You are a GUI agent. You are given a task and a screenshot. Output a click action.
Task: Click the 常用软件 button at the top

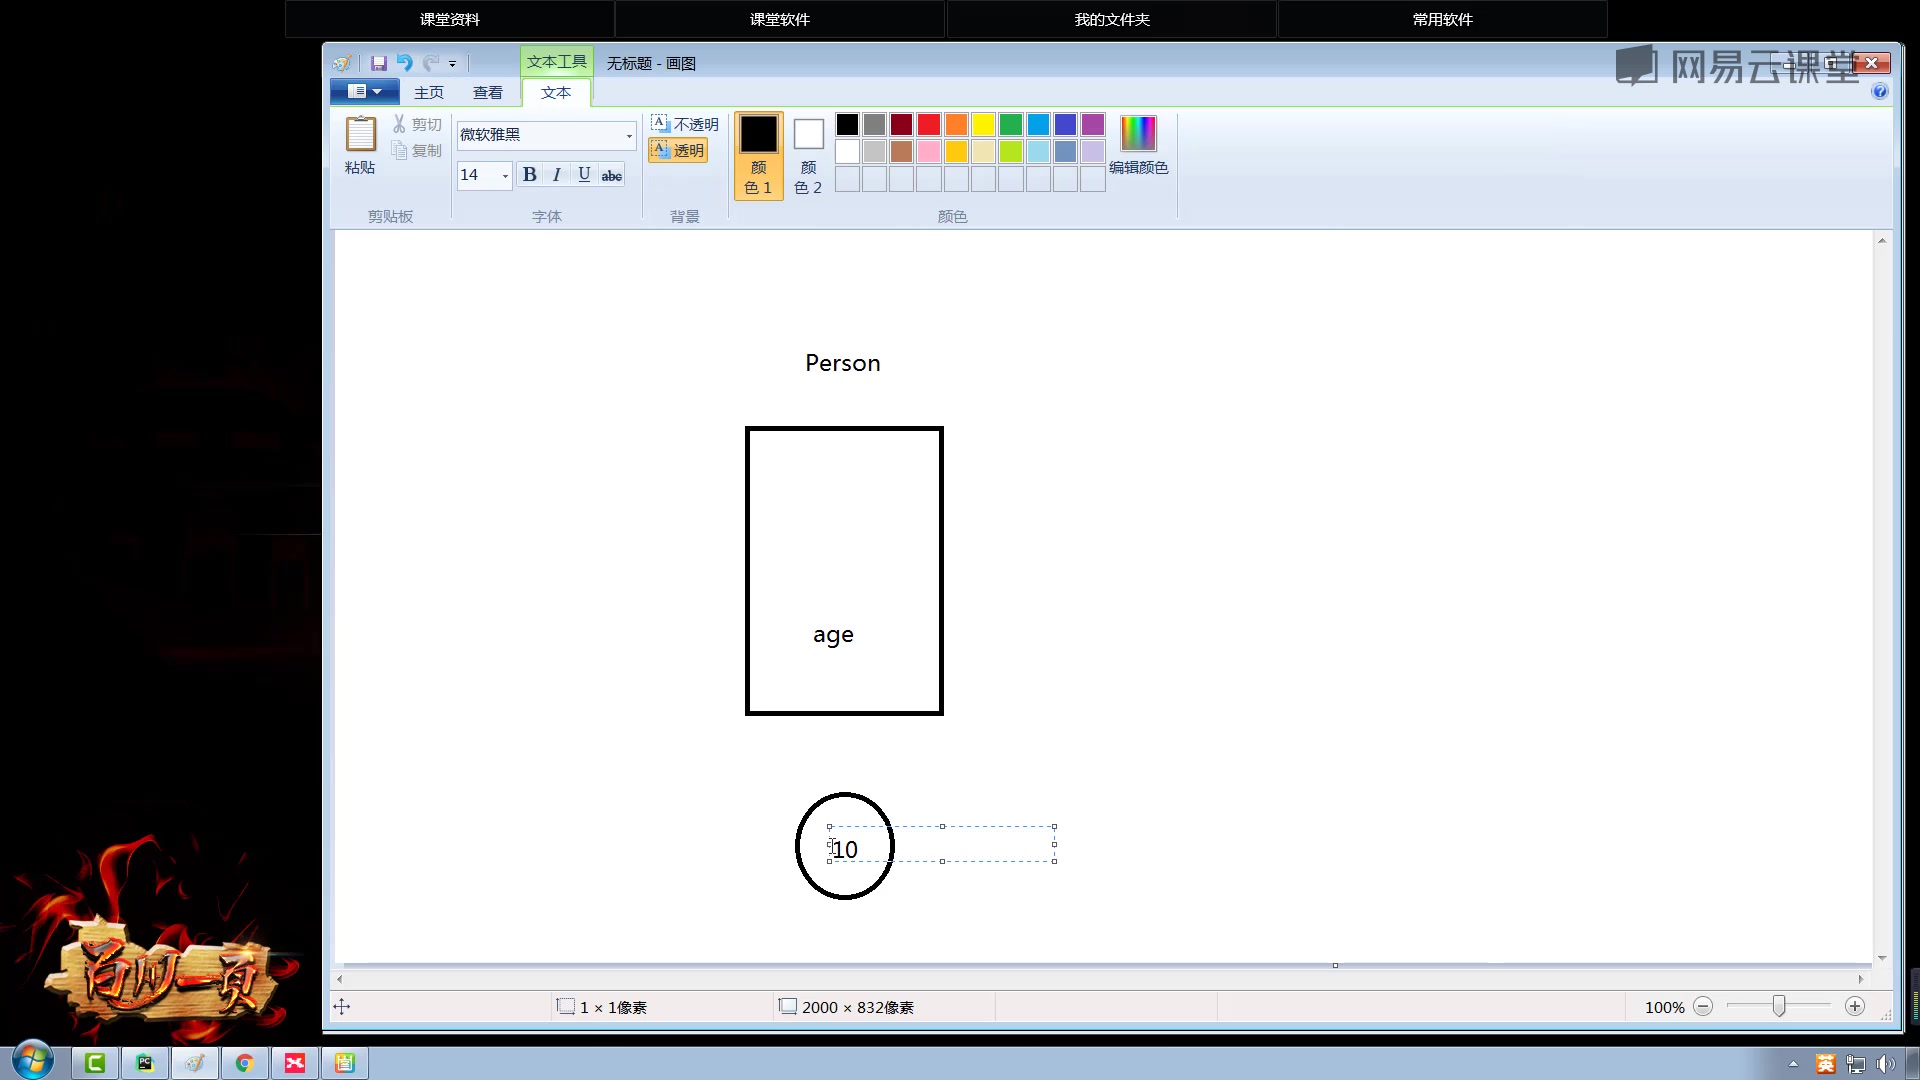(x=1441, y=18)
